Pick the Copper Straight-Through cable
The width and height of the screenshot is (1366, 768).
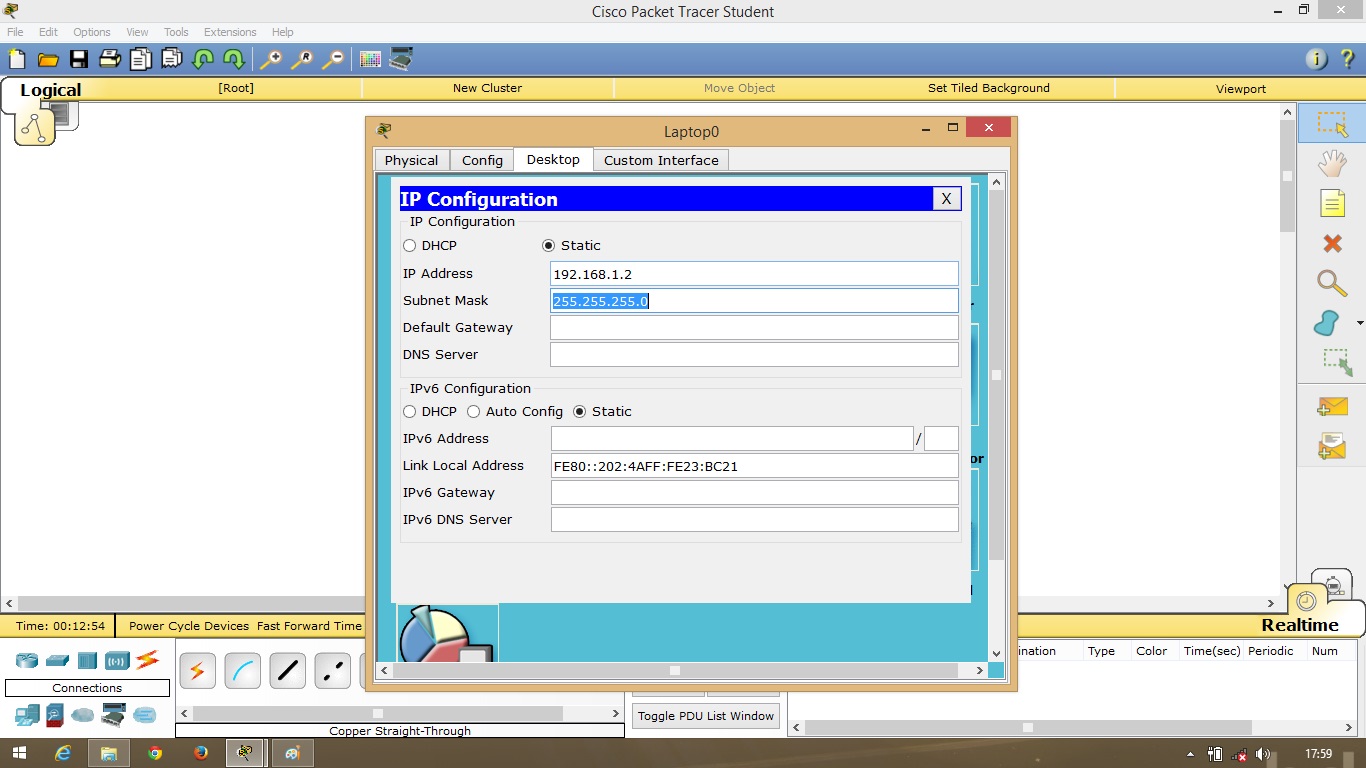click(x=287, y=670)
